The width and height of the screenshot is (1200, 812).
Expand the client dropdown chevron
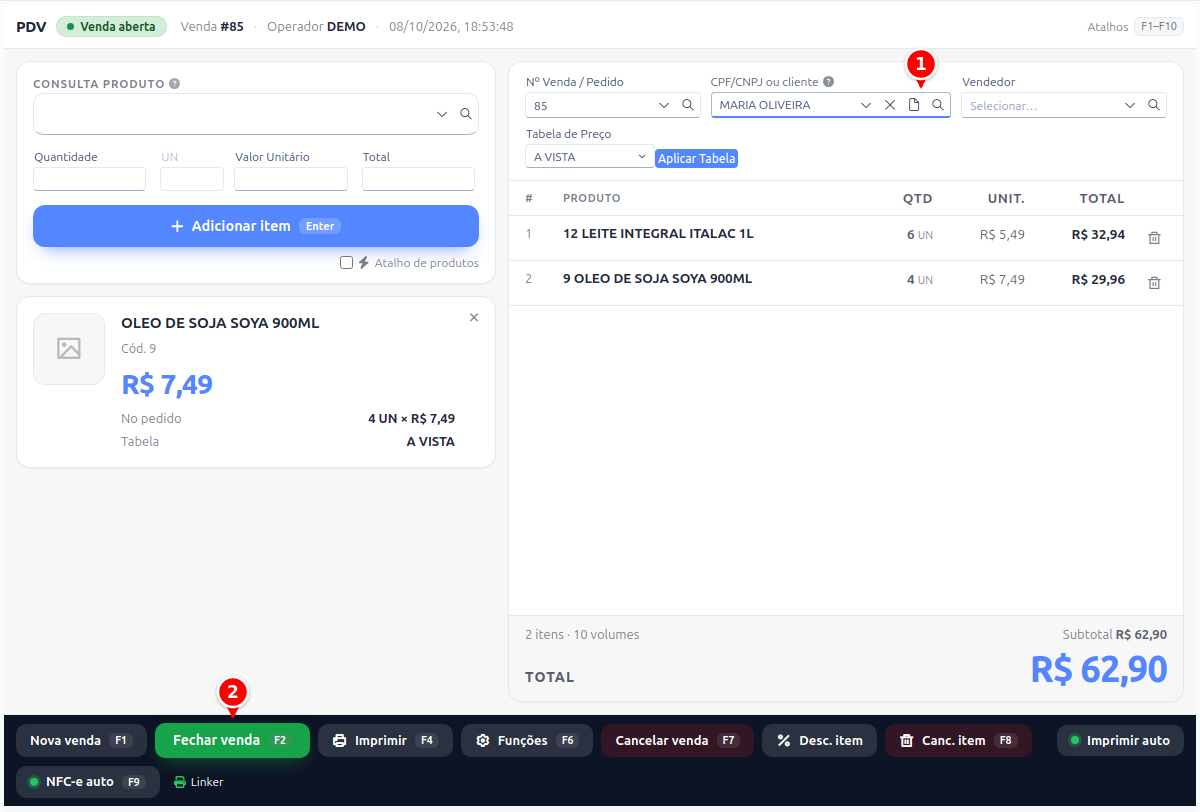tap(866, 105)
